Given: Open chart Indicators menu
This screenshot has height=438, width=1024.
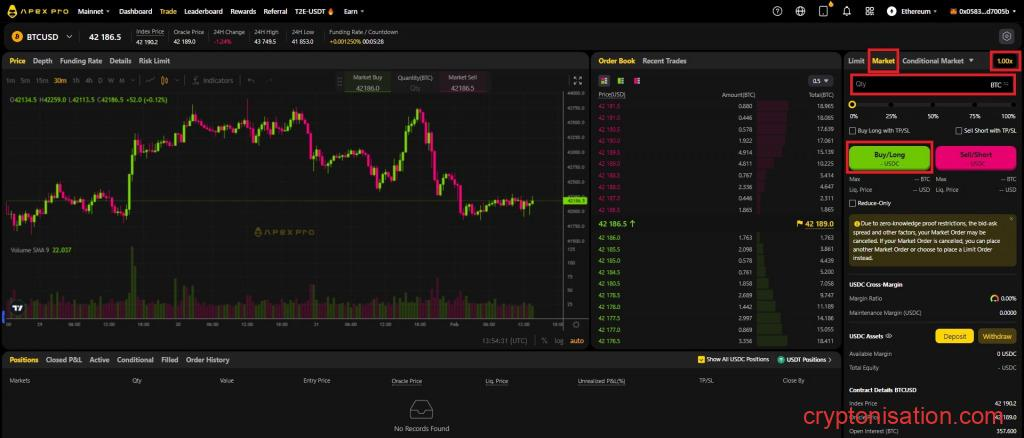Looking at the screenshot, I should tap(212, 80).
